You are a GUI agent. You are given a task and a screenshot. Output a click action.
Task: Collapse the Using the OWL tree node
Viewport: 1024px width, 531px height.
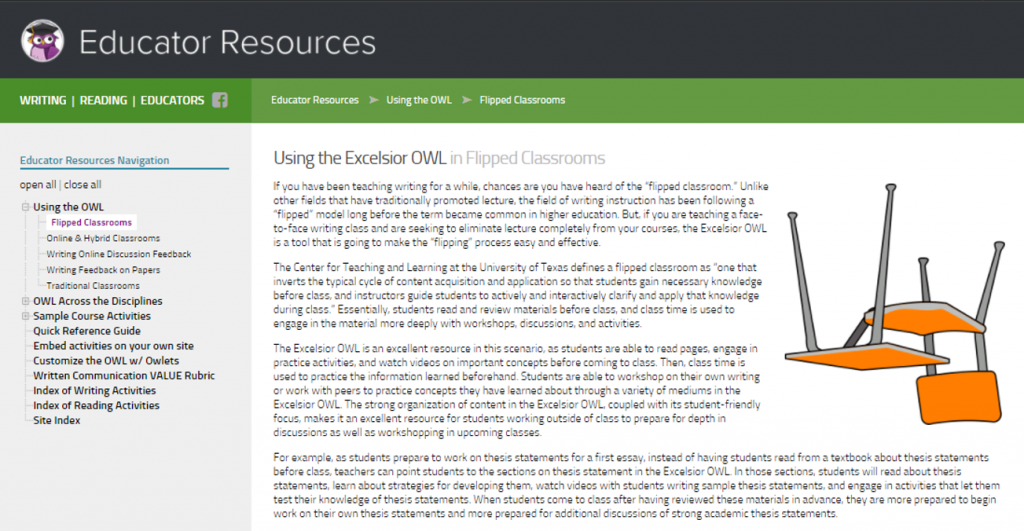[25, 206]
